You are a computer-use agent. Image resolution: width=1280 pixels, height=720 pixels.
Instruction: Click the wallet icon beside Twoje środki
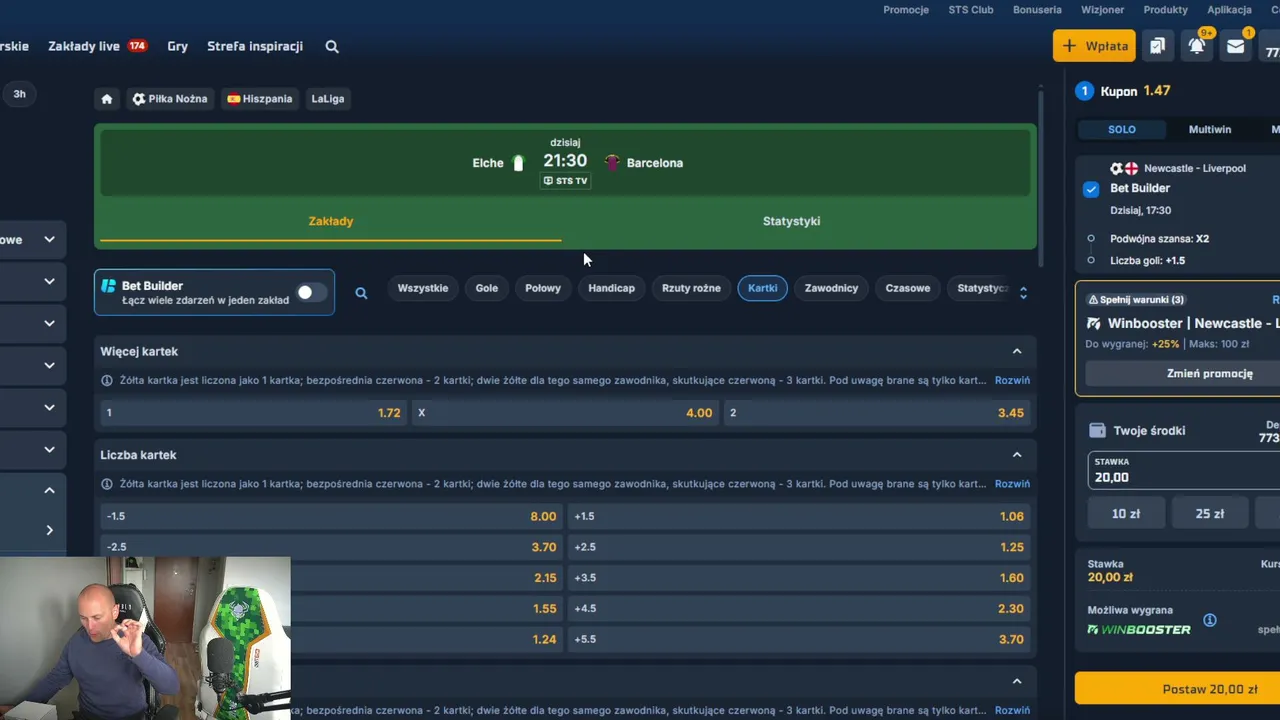[x=1097, y=431]
